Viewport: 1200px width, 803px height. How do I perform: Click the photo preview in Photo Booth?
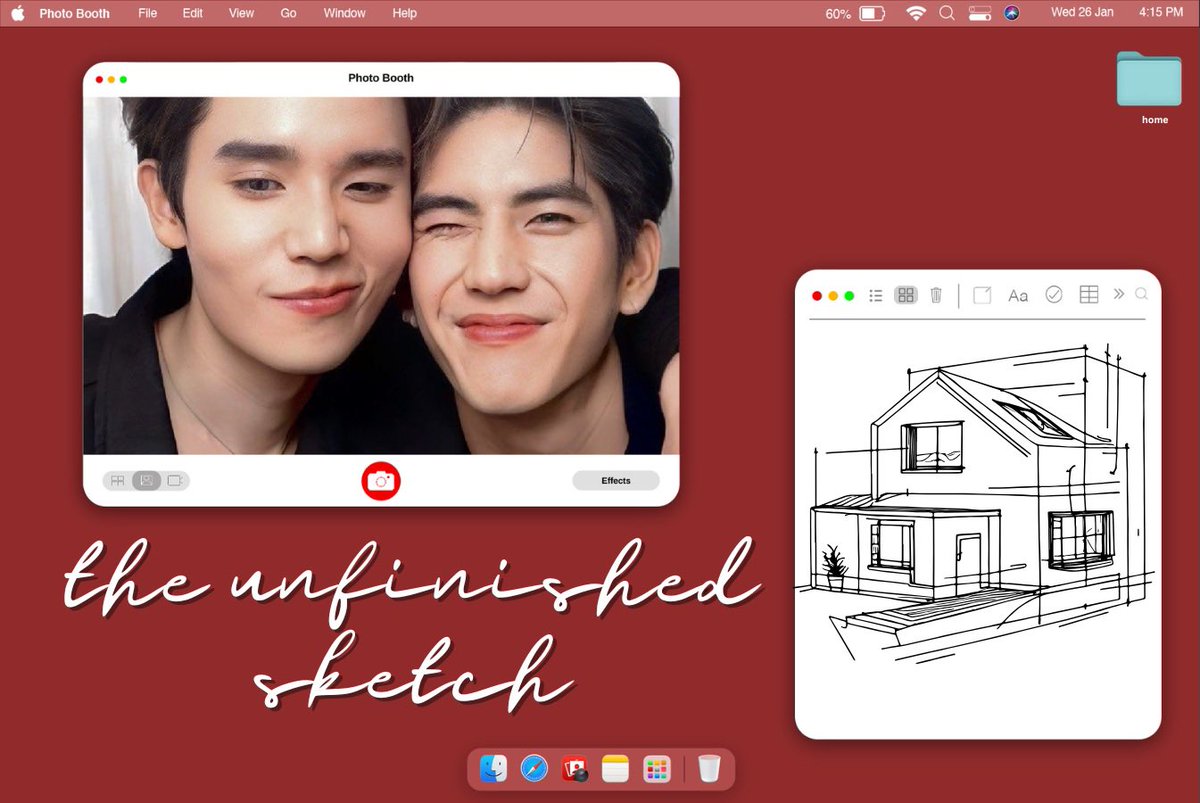coord(381,276)
